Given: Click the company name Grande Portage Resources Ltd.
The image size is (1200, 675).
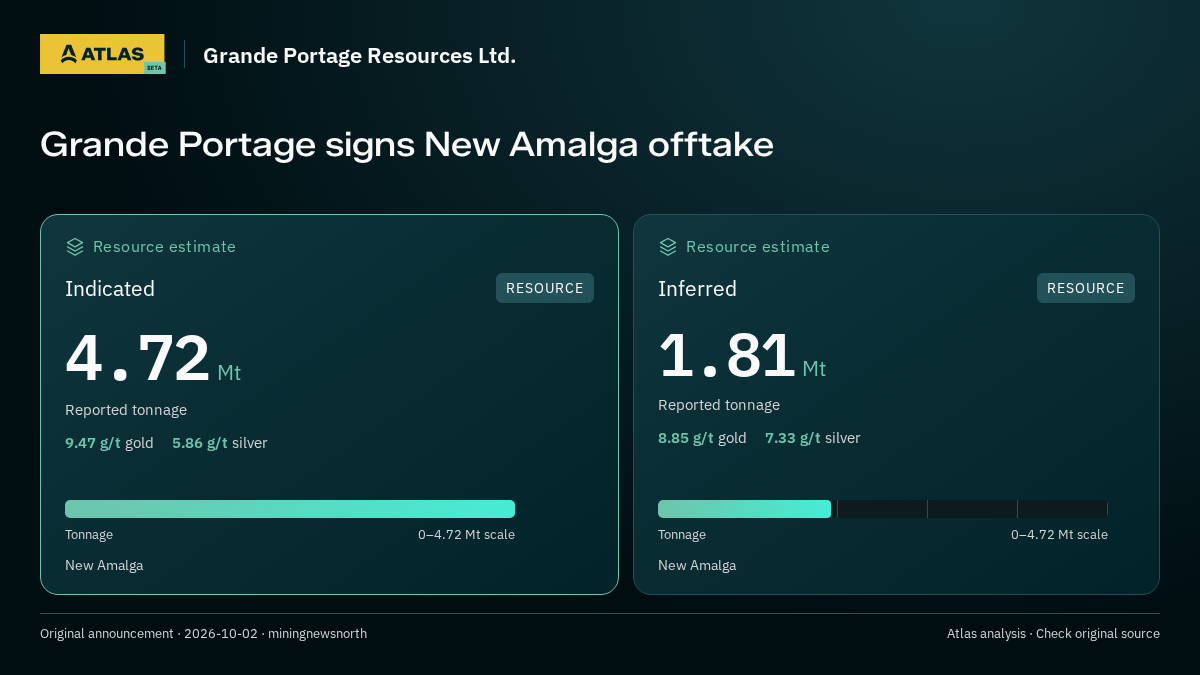Looking at the screenshot, I should (360, 56).
